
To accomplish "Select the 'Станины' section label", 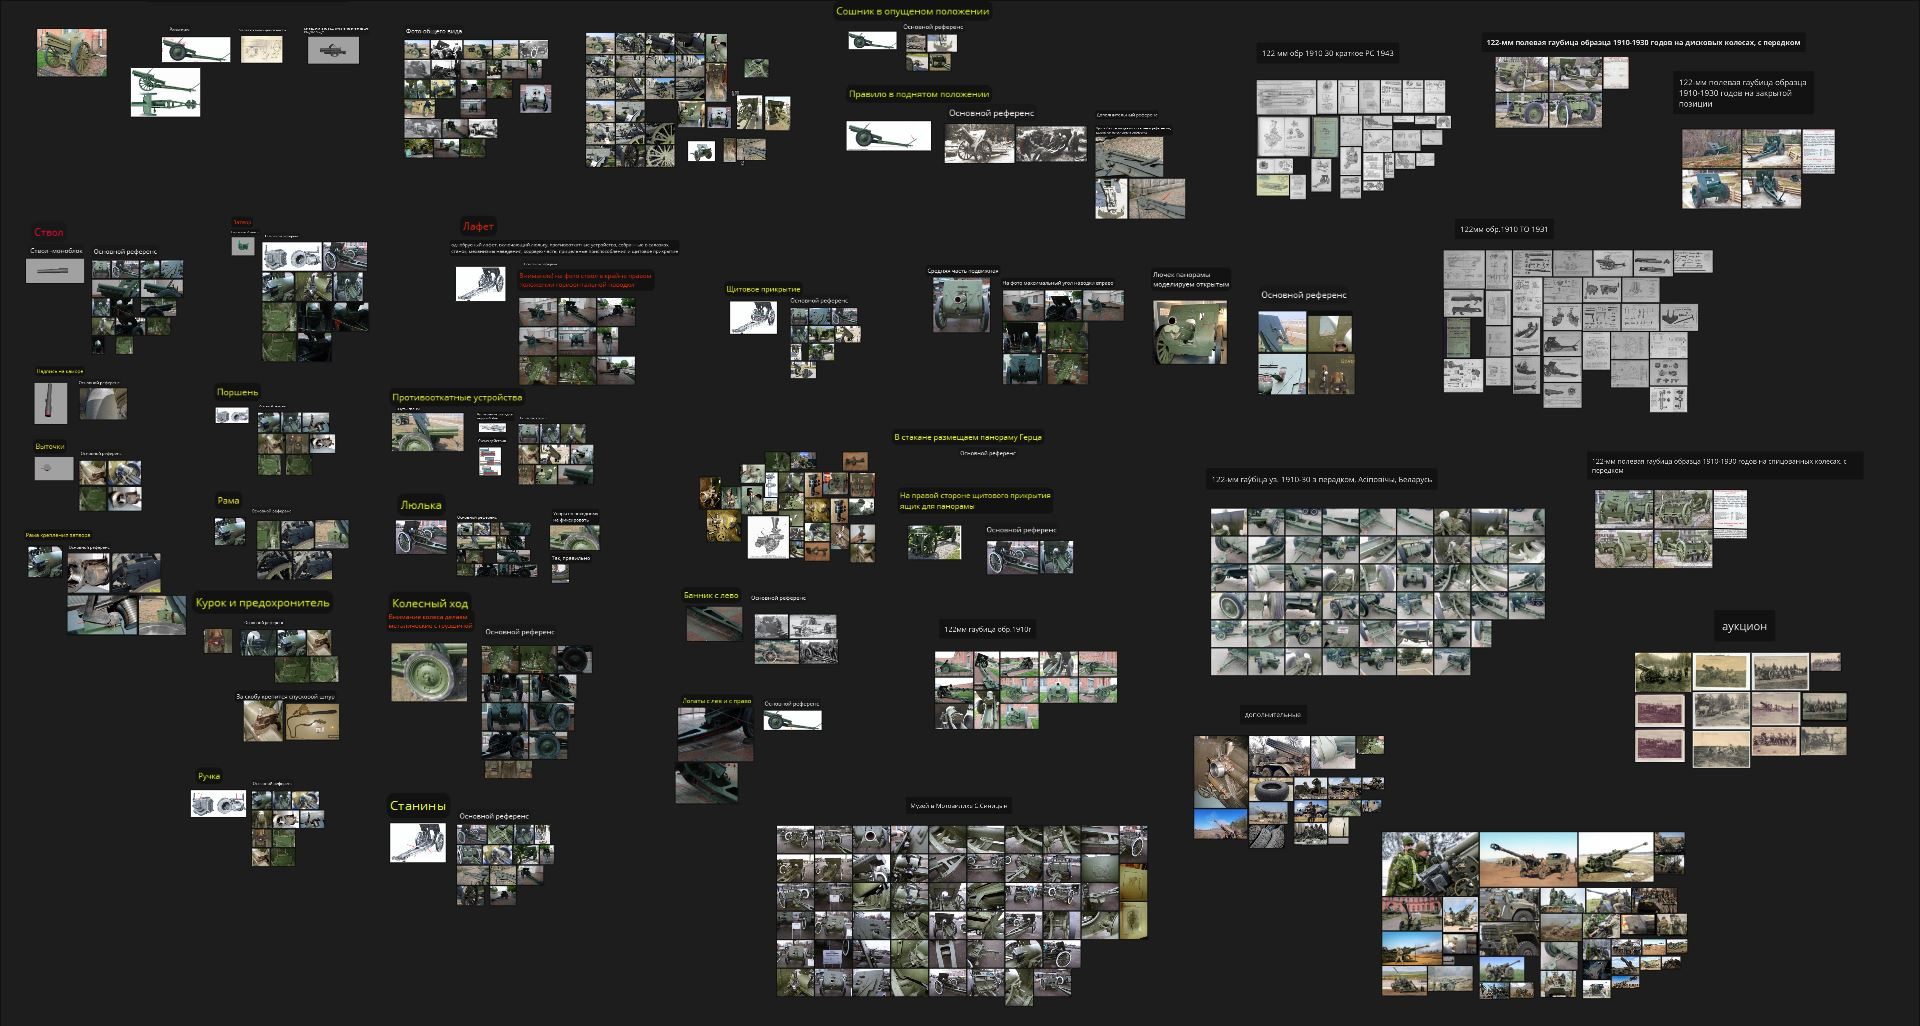I will point(418,806).
